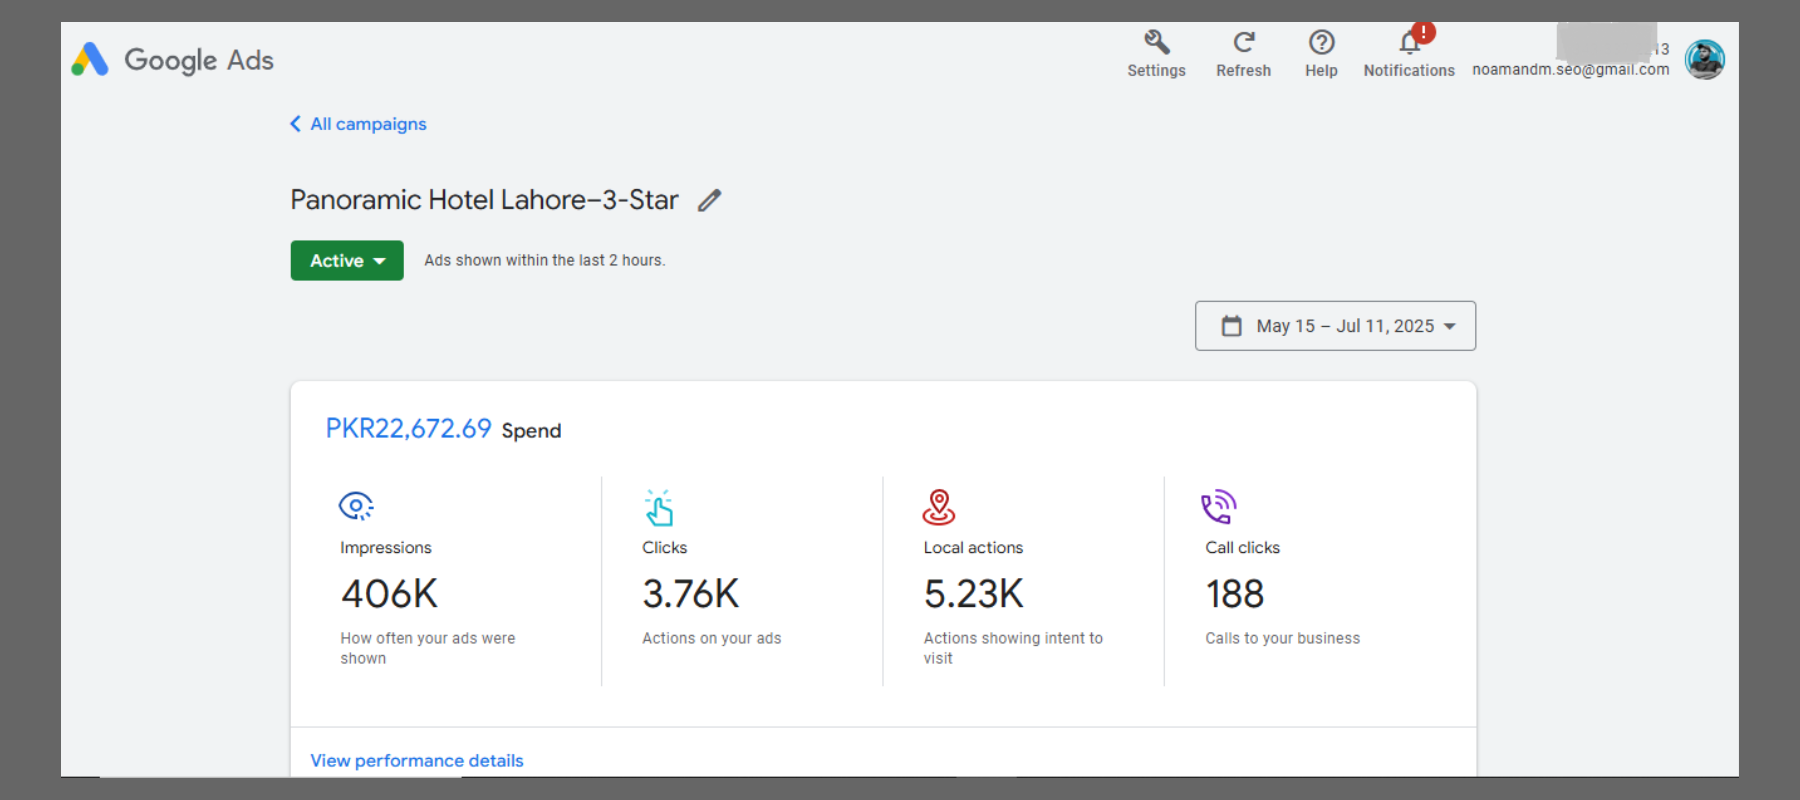Click the Local actions map pin icon
This screenshot has height=800, width=1800.
(x=938, y=507)
